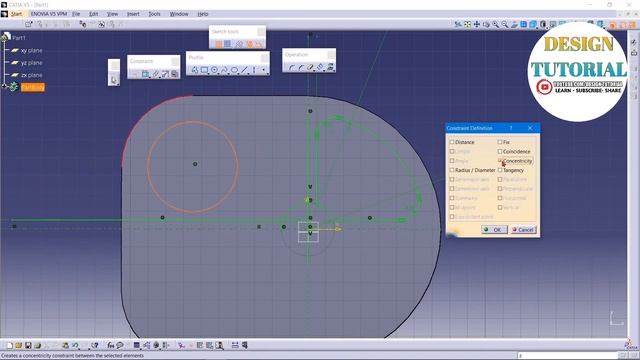Select the Ellipse tool in Profile toolbar
The image size is (640, 360).
[x=234, y=70]
